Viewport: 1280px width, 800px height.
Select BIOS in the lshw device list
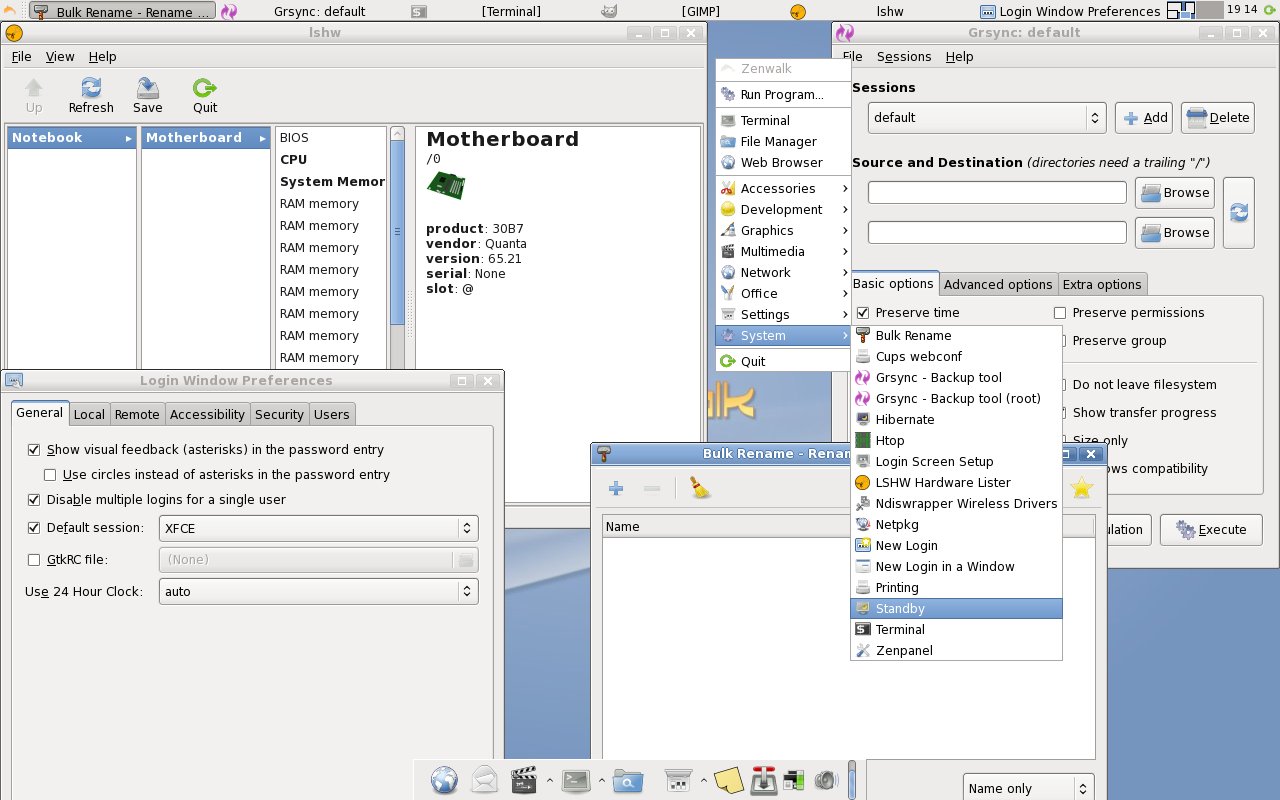point(330,137)
